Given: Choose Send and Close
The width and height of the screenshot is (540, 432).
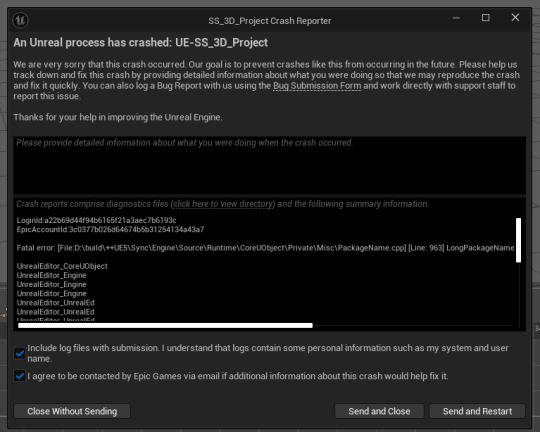Looking at the screenshot, I should click(379, 411).
